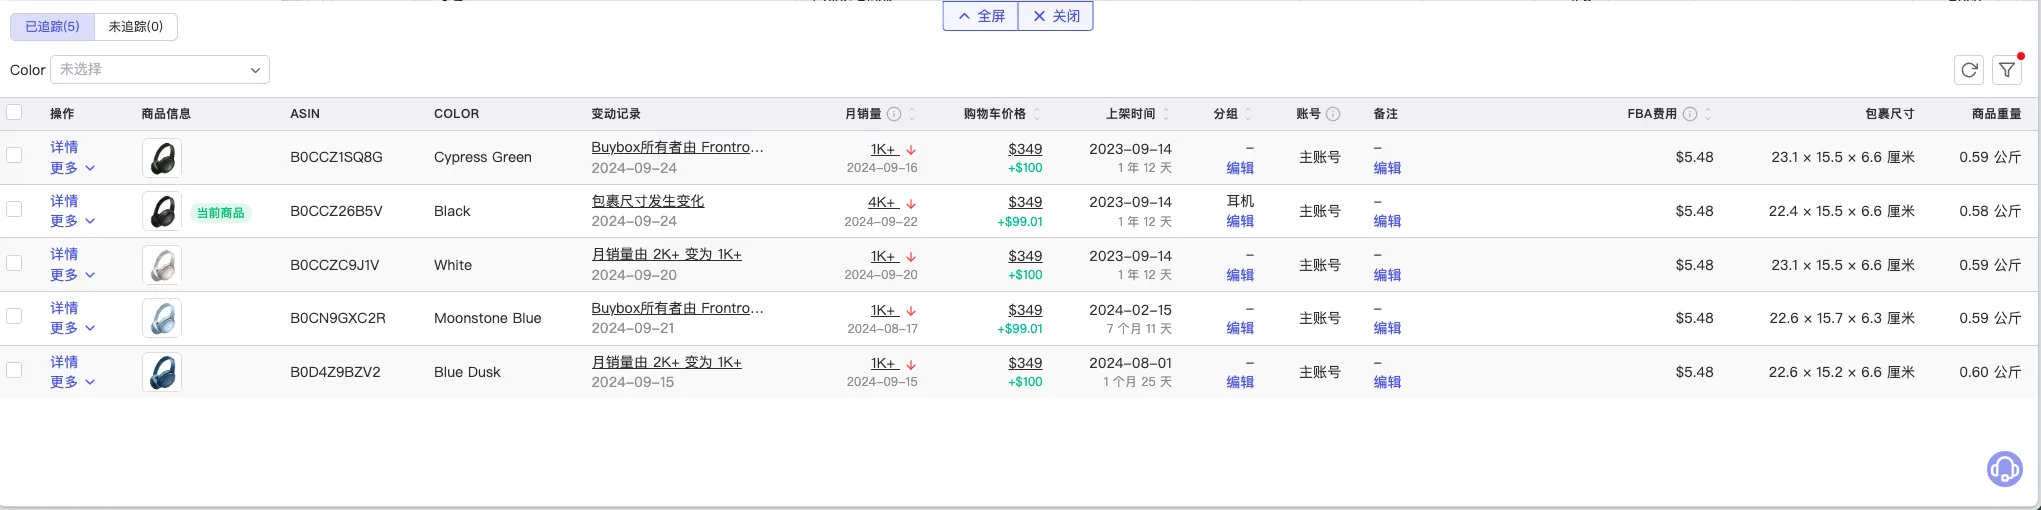Screen dimensions: 2041x510
Task: Open the customer support headset icon
Action: (2004, 468)
